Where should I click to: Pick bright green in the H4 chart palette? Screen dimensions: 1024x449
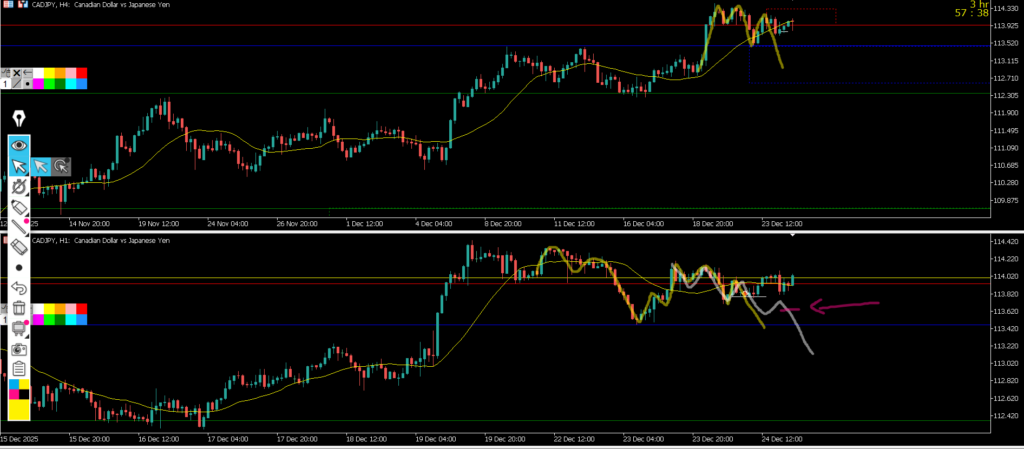49,84
